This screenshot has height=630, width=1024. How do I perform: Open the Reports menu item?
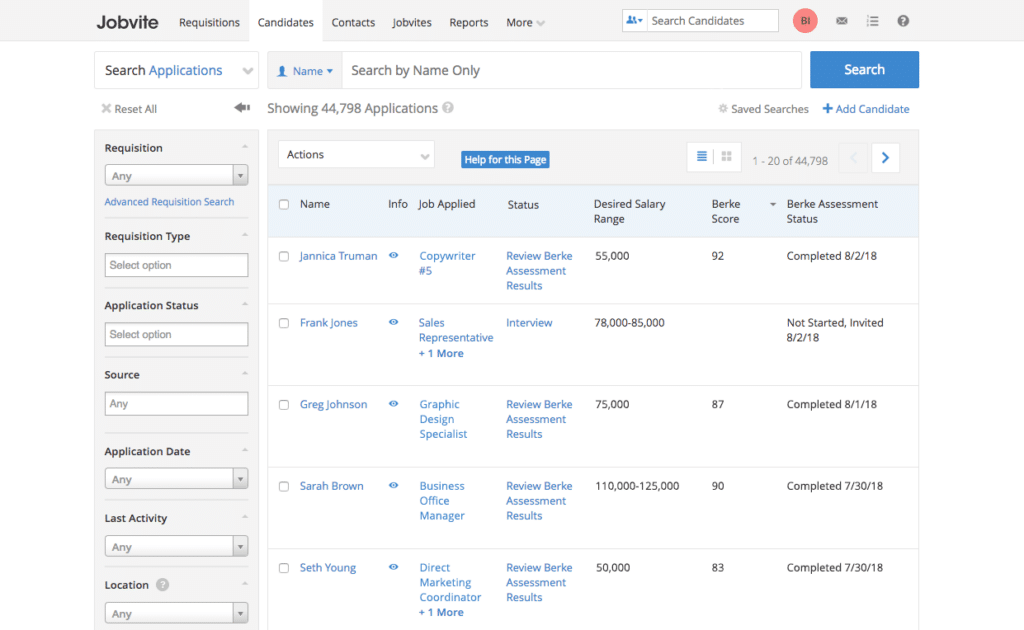[468, 22]
